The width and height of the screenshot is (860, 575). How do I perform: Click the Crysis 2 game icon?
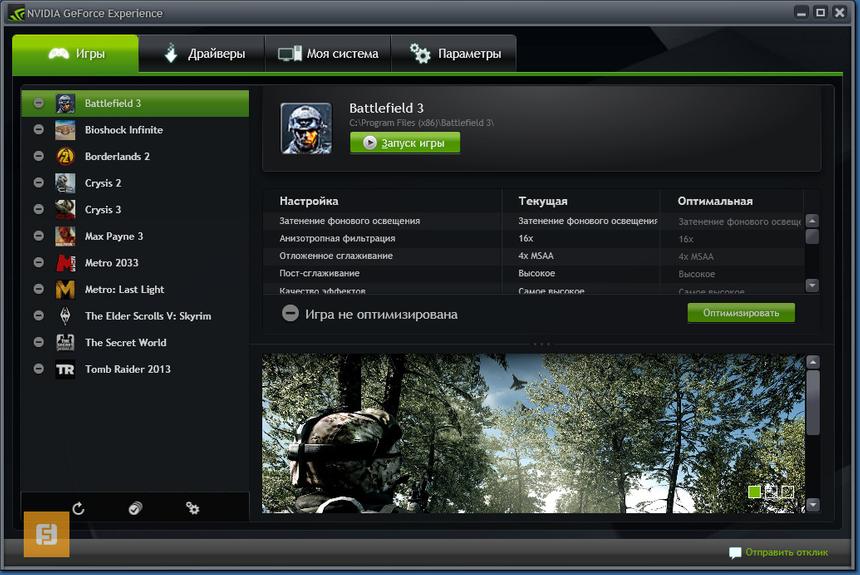65,183
